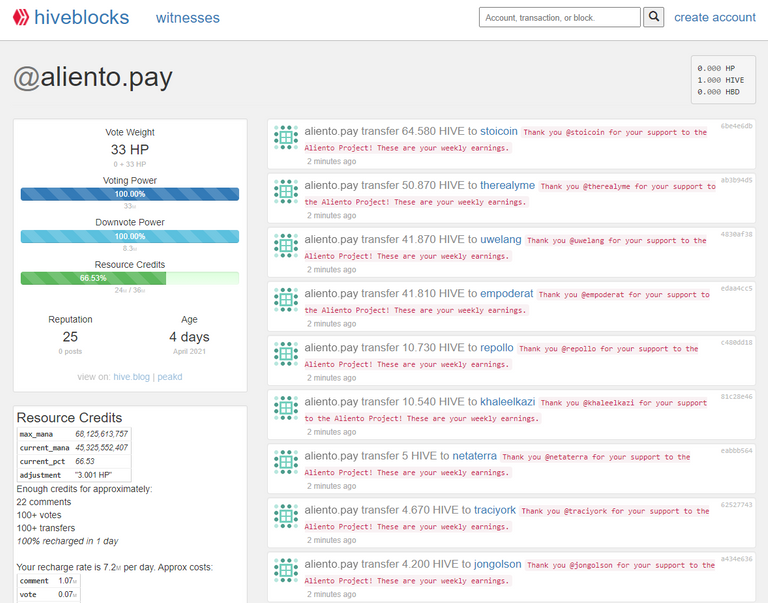Viewport: 768px width, 603px height.
Task: Open avatar icon on repollo transfer row
Action: click(x=286, y=354)
